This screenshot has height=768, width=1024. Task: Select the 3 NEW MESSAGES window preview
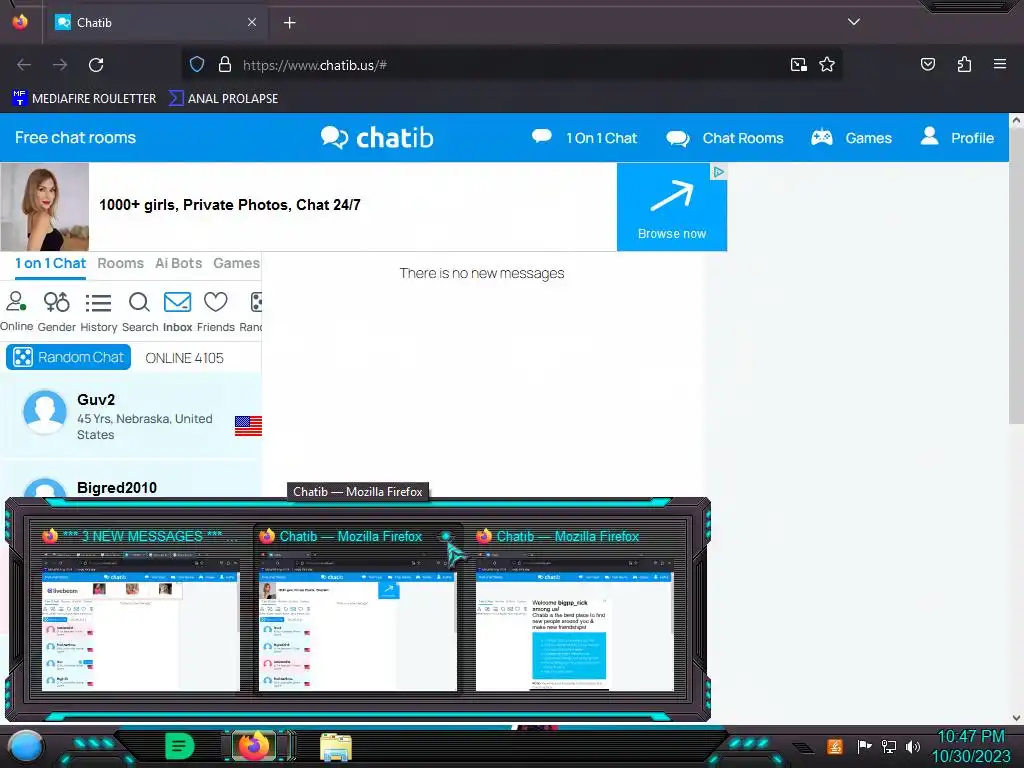(140, 609)
